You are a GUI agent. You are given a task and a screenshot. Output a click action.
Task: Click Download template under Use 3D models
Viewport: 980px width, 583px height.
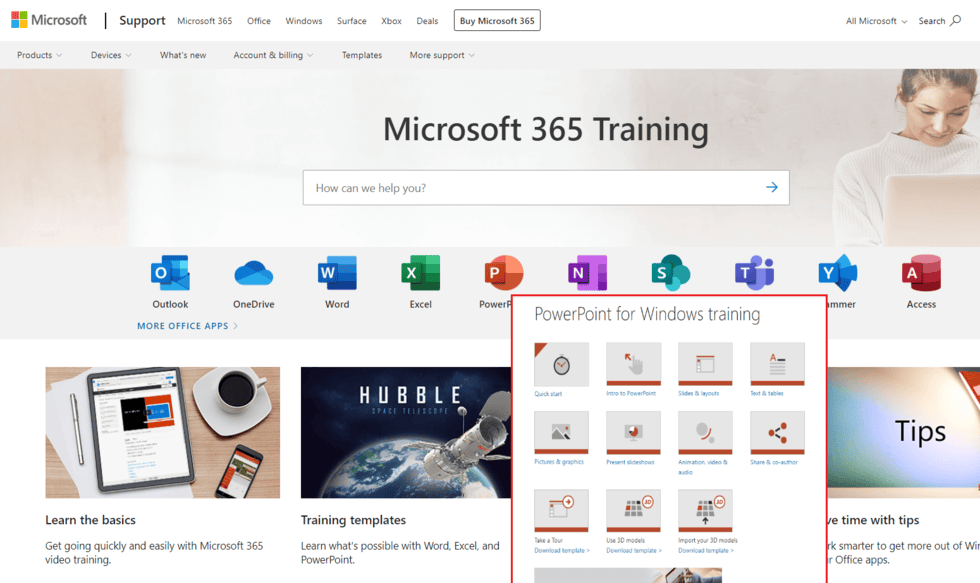click(x=634, y=551)
